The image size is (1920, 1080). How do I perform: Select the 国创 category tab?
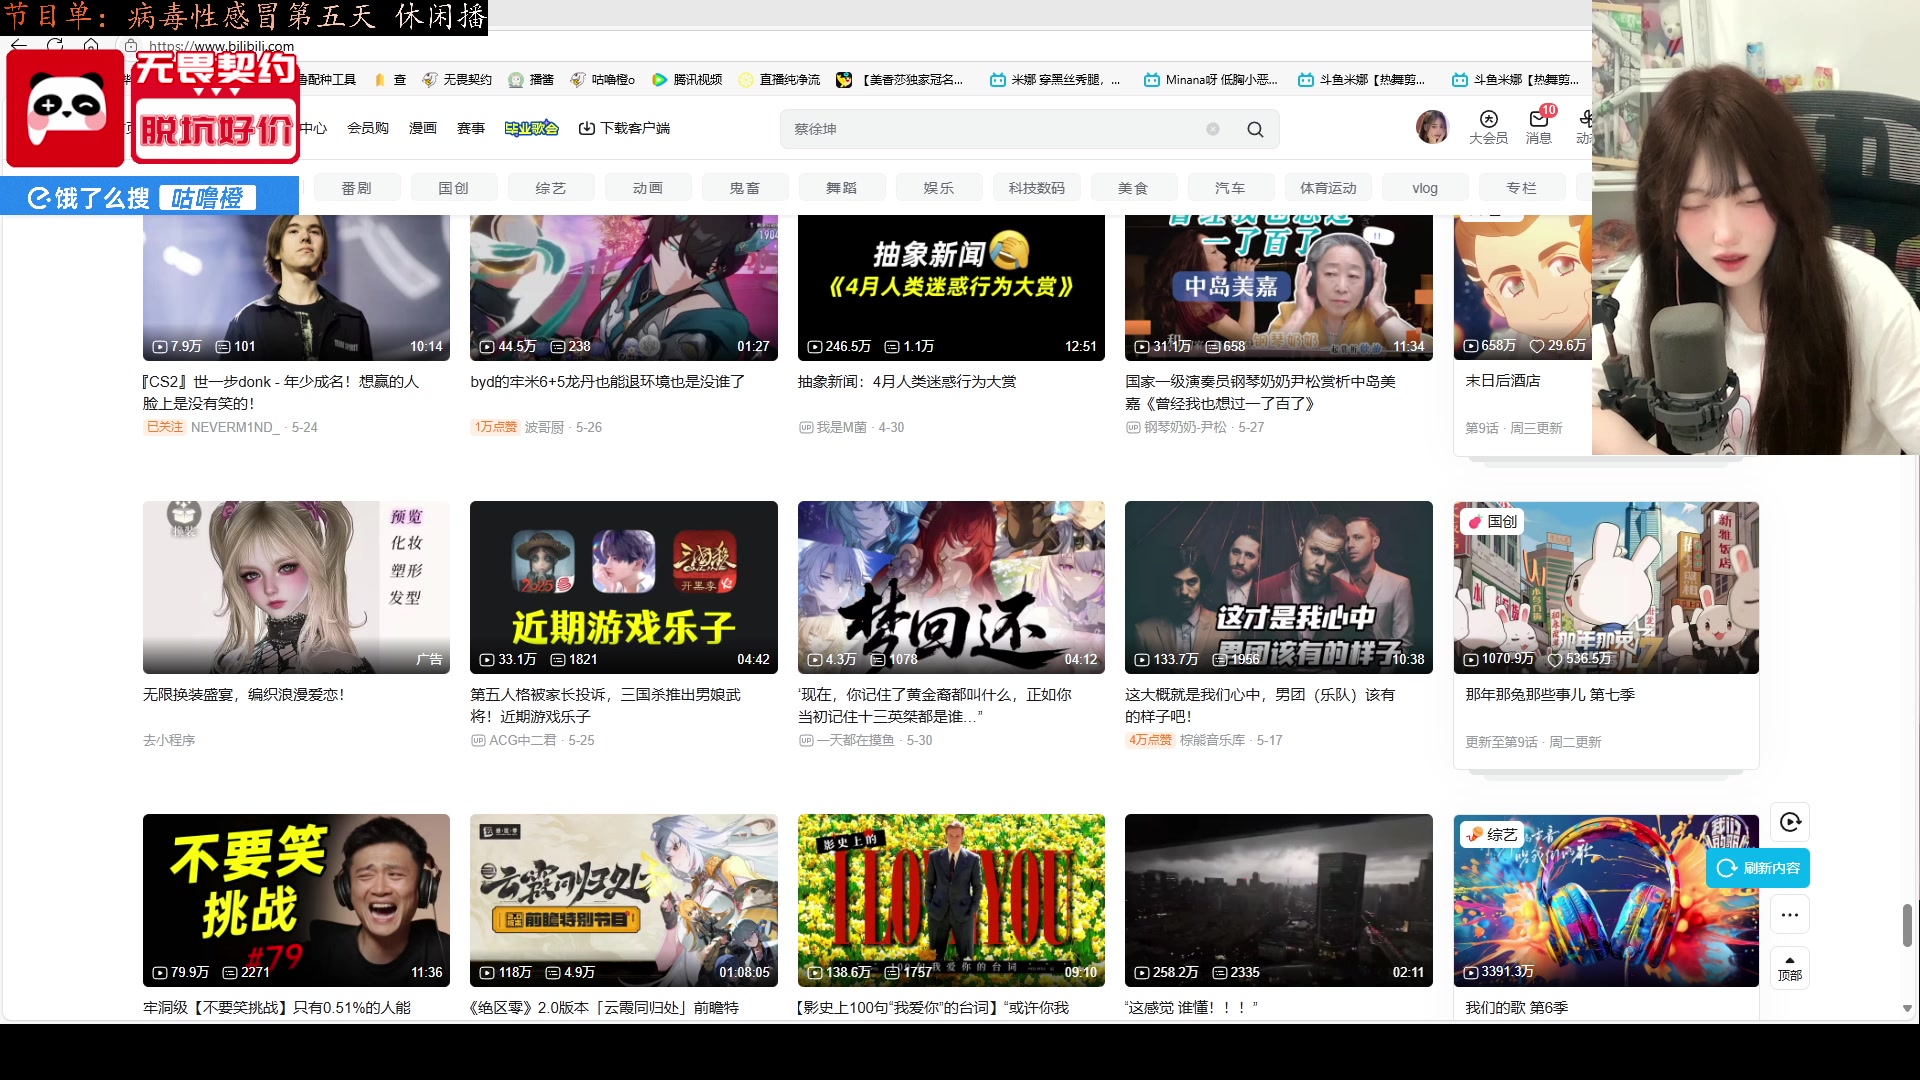pos(454,187)
